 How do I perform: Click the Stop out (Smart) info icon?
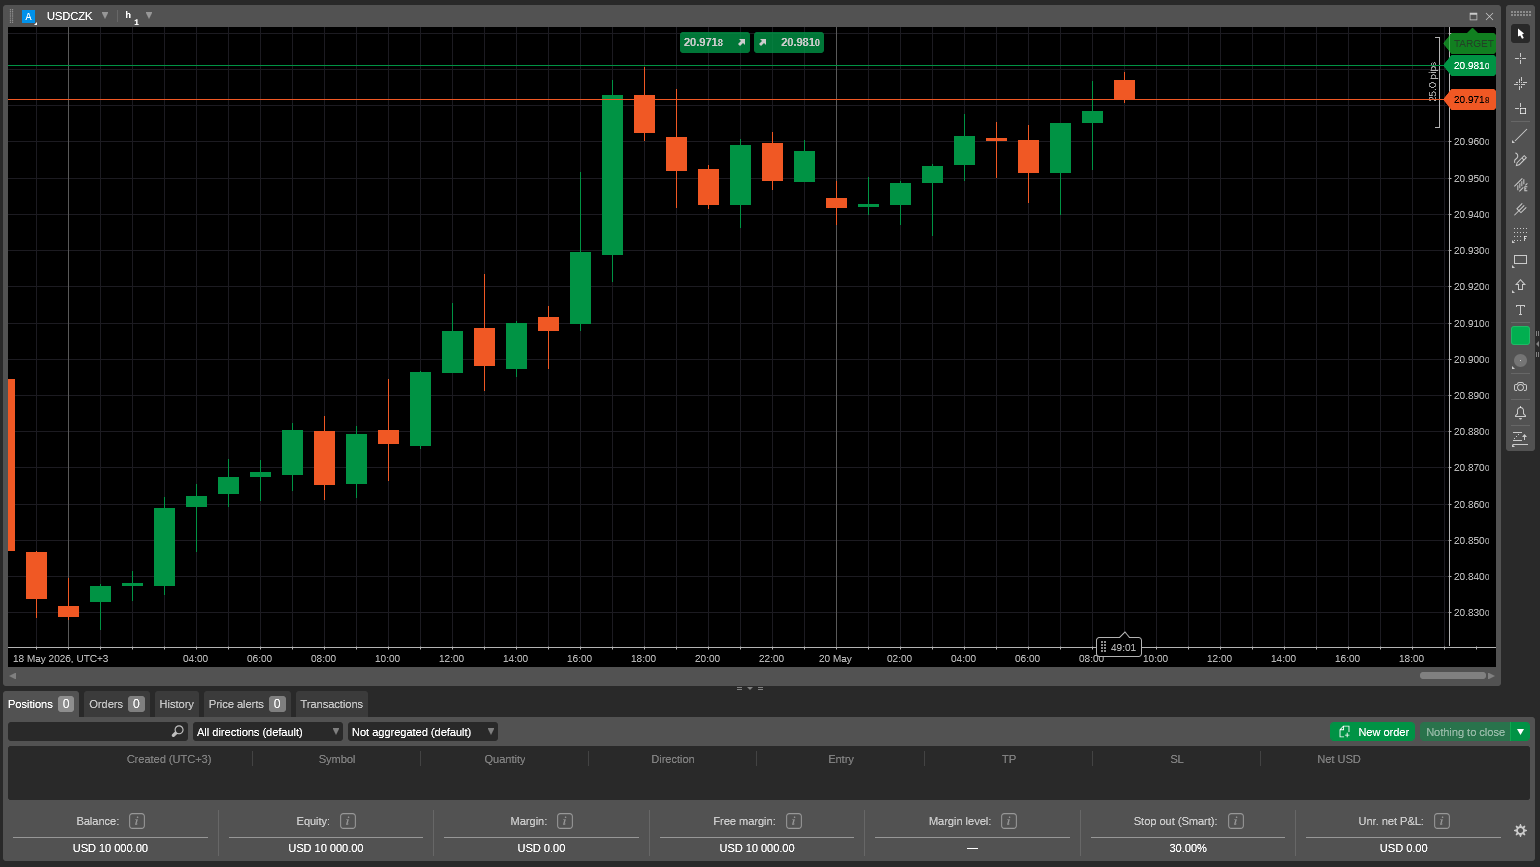pyautogui.click(x=1236, y=821)
